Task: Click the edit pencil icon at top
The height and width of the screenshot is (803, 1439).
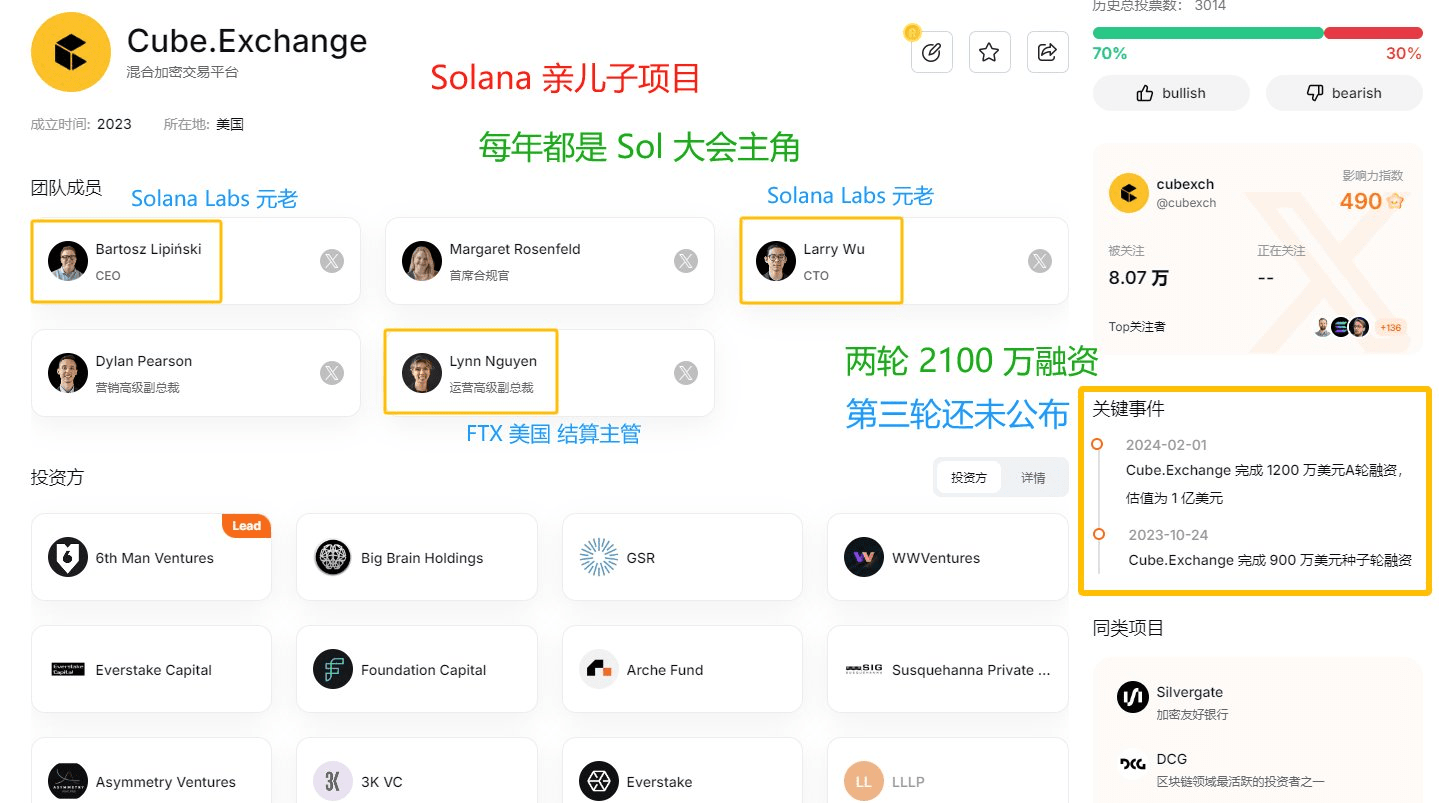Action: click(x=931, y=52)
